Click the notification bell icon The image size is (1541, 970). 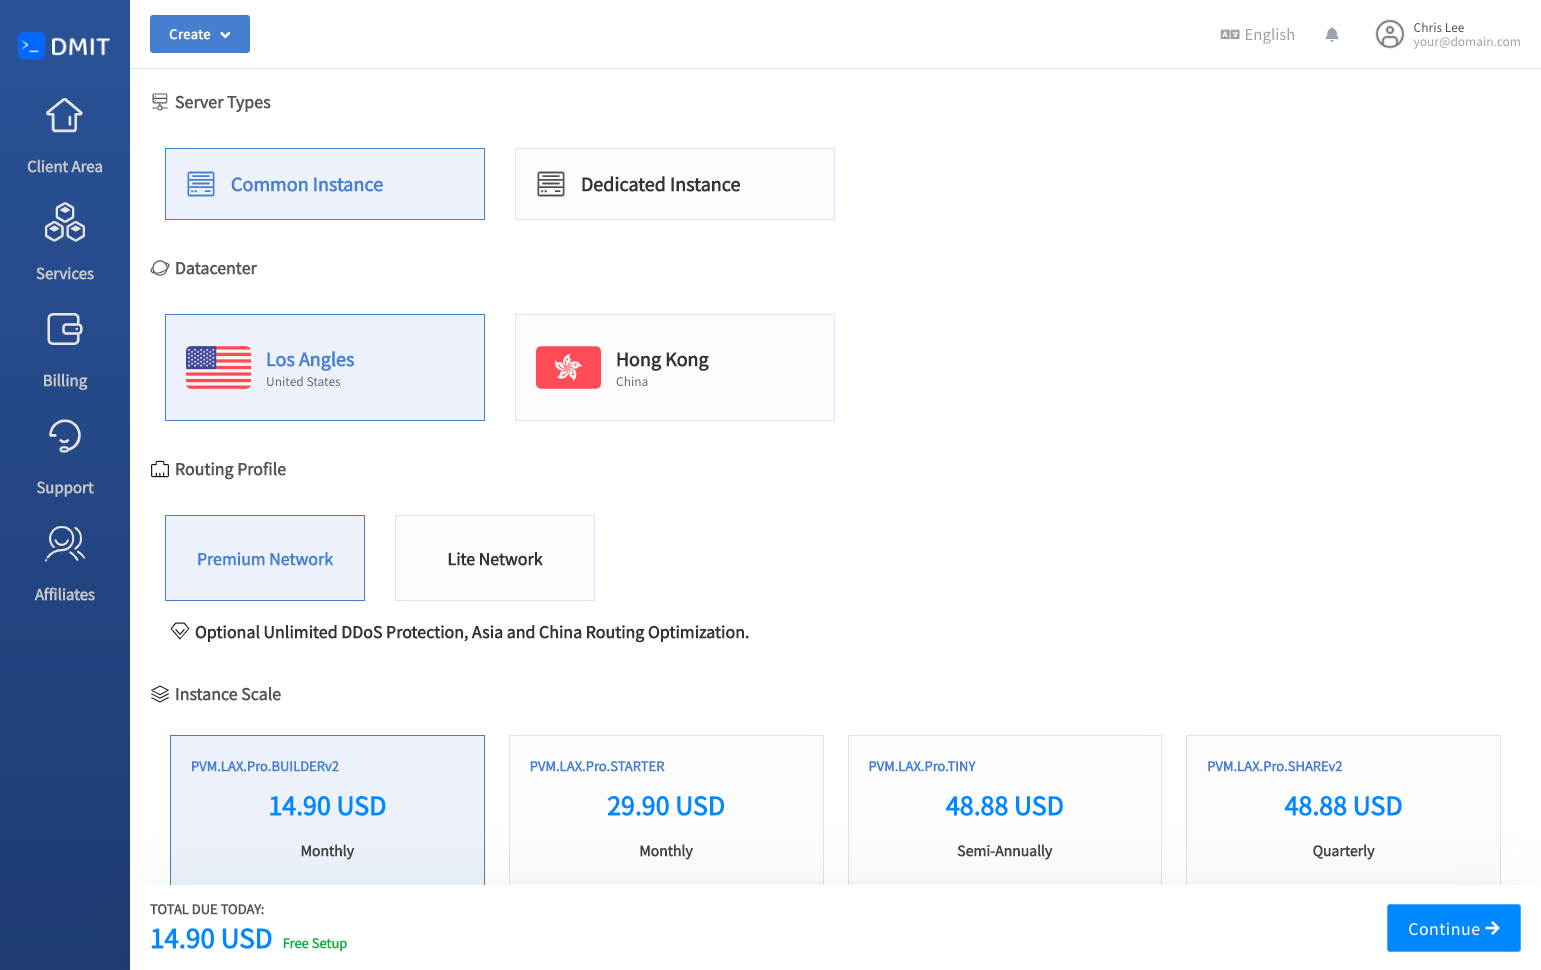pyautogui.click(x=1331, y=35)
